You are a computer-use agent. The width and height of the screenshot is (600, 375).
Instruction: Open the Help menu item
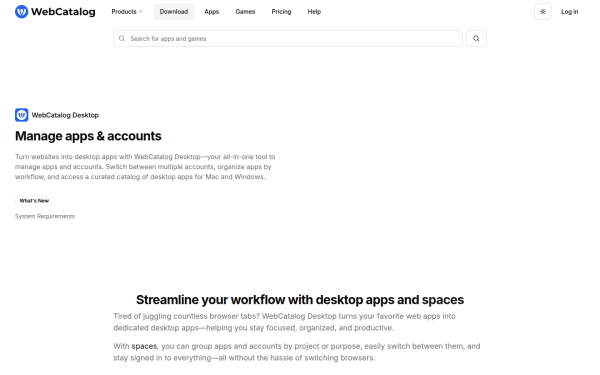click(314, 12)
